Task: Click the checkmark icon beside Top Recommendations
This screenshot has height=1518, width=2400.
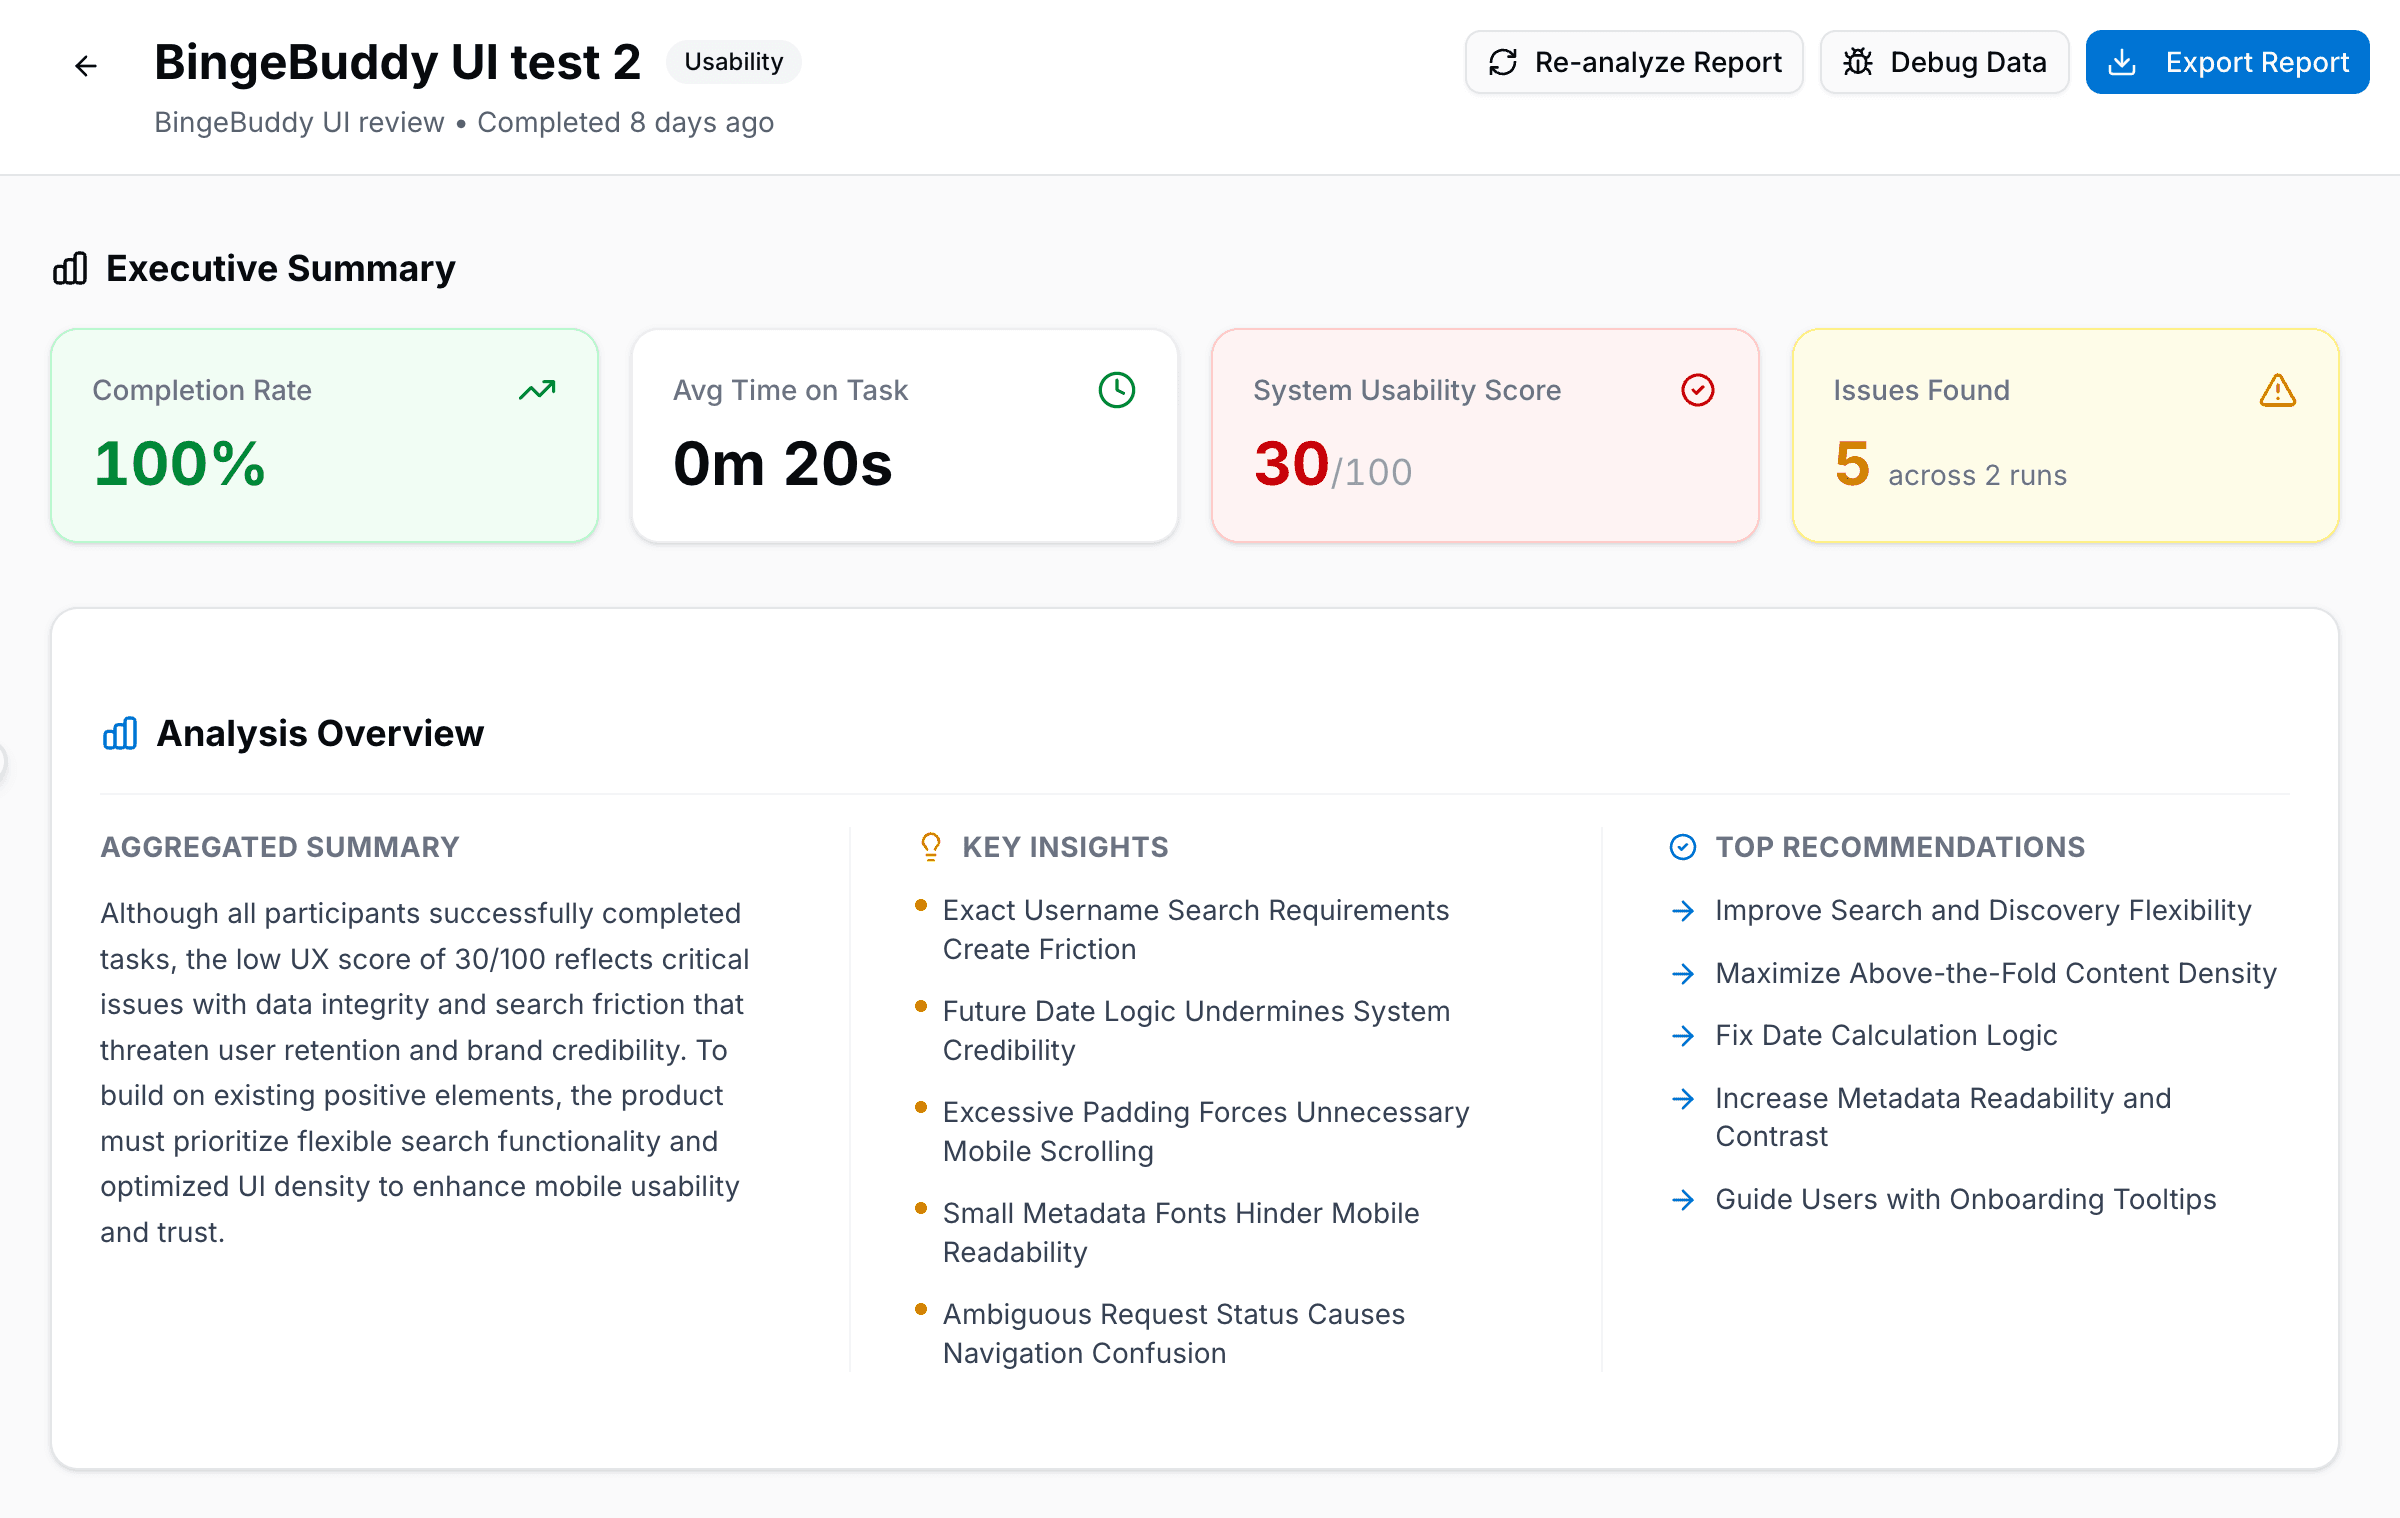Action: tap(1683, 846)
